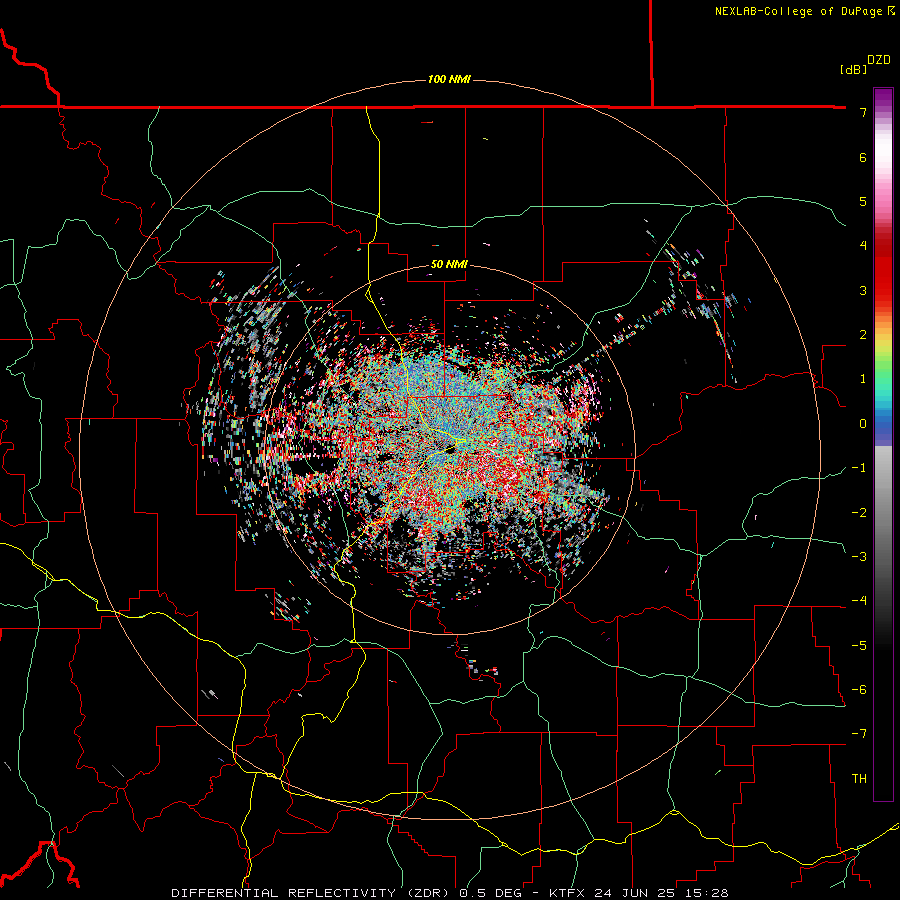Click the 7 dB tick label on scale
900x900 pixels.
click(x=863, y=112)
